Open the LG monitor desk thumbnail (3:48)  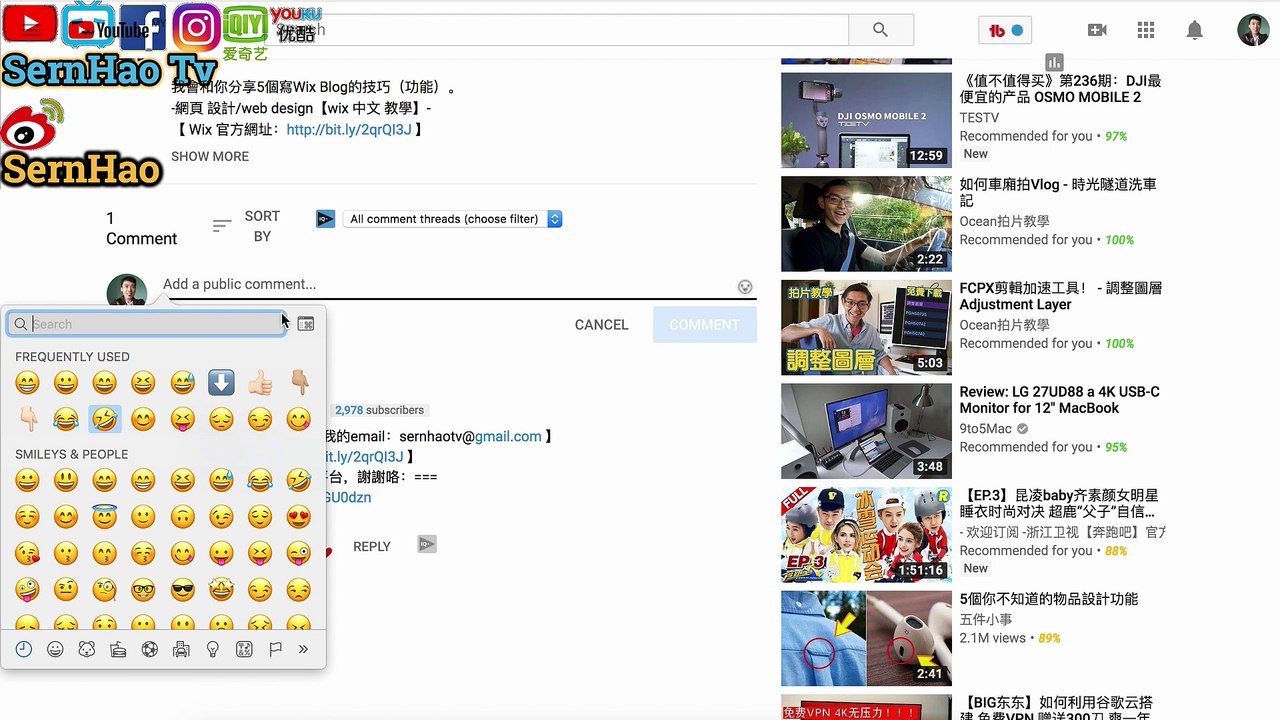[x=866, y=431]
